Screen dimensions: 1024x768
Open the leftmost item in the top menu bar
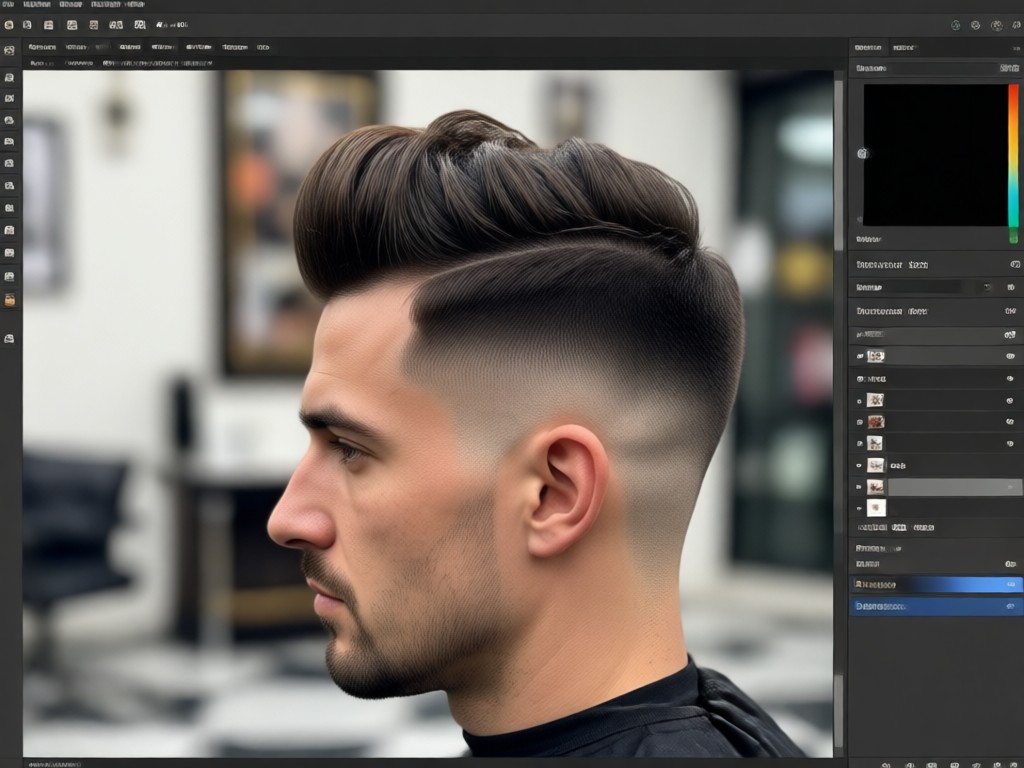point(8,4)
